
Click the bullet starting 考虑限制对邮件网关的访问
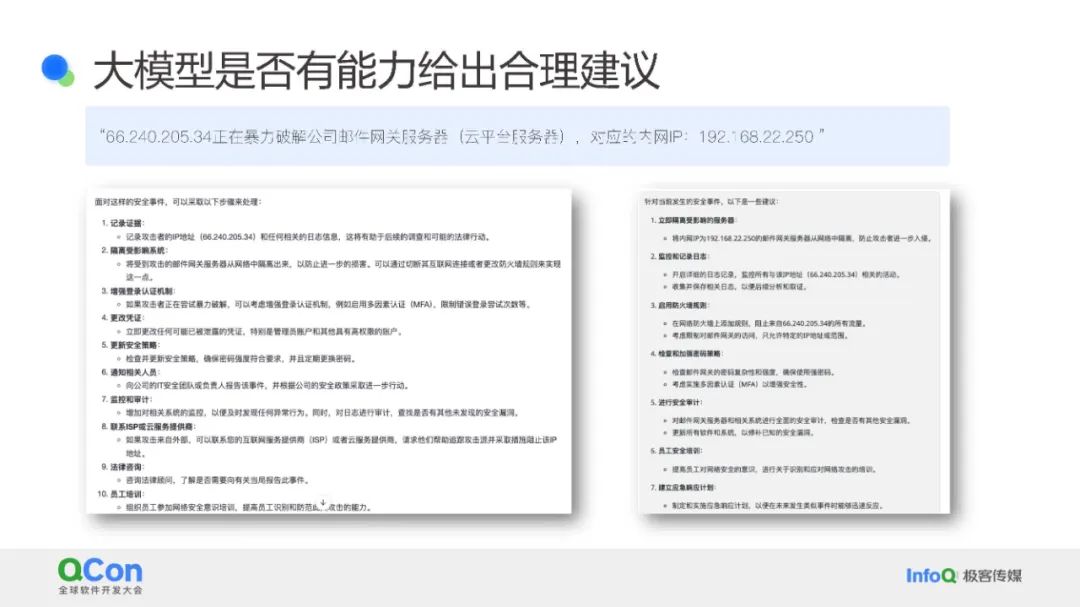tap(760, 336)
